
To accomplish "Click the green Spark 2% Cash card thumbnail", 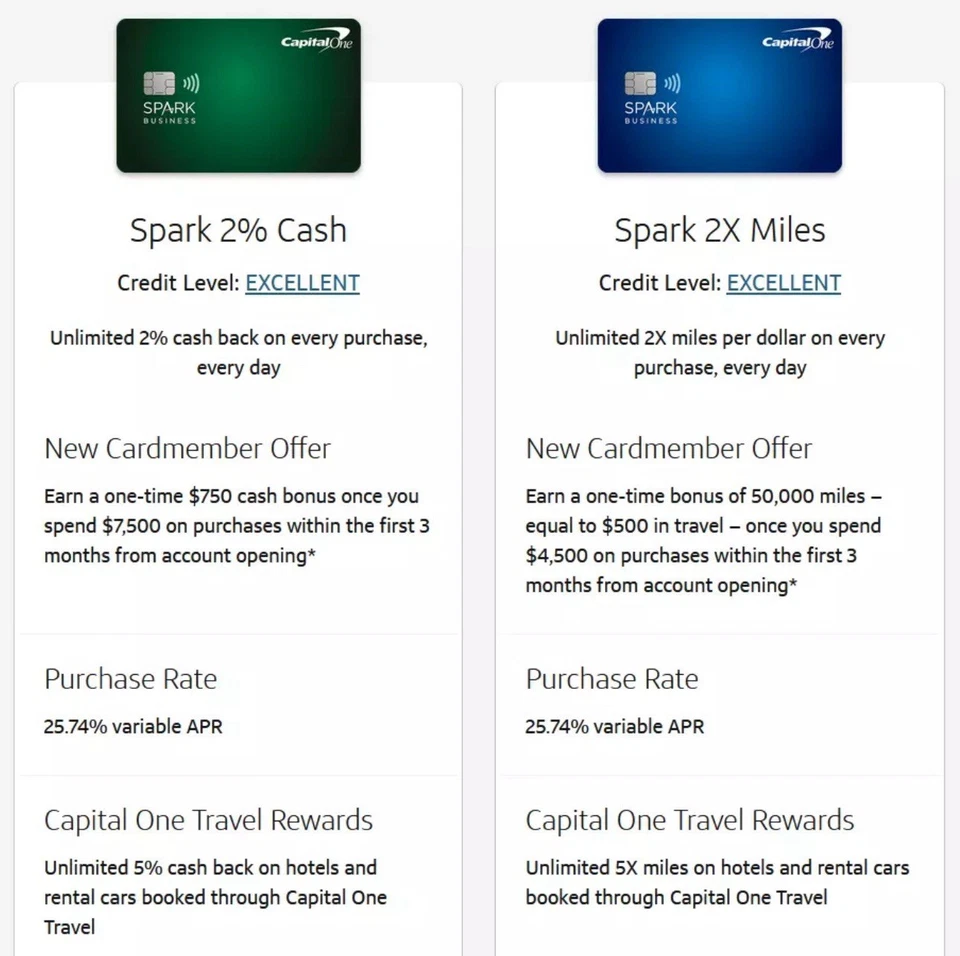I will 238,95.
